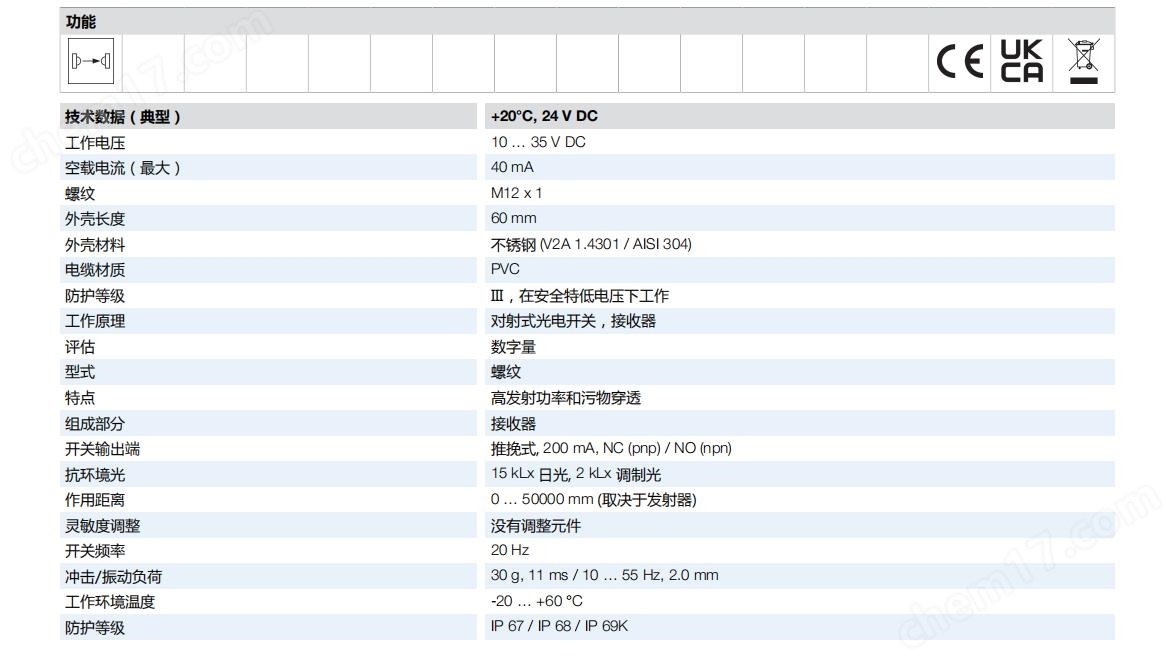Screen dimensions: 1174x660
Task: Click the 型式 label
Action: coord(80,372)
